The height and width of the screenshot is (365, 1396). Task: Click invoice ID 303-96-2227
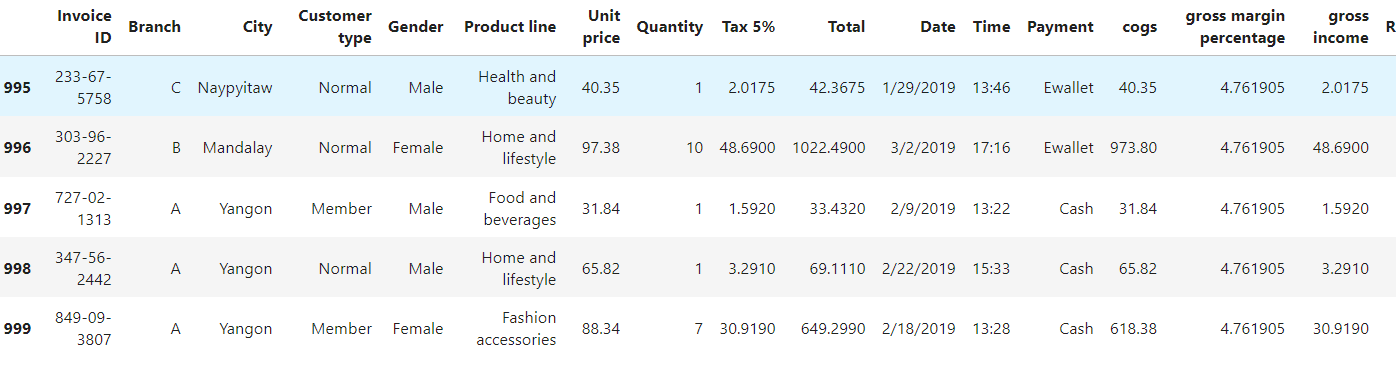(x=84, y=147)
